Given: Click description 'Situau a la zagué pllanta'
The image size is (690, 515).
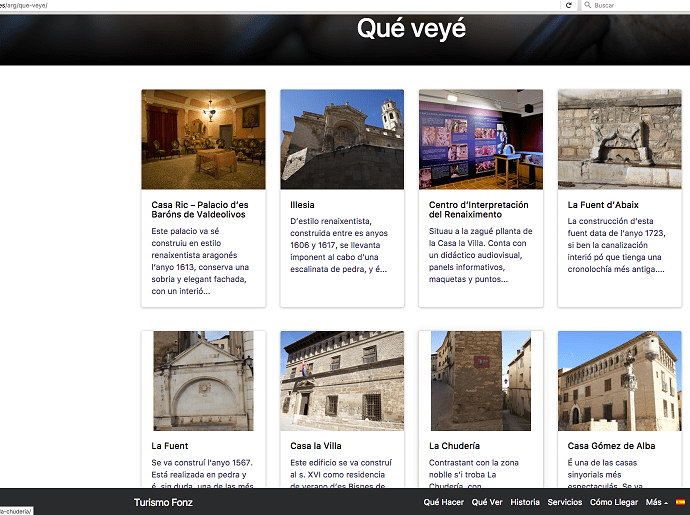Looking at the screenshot, I should [x=481, y=255].
